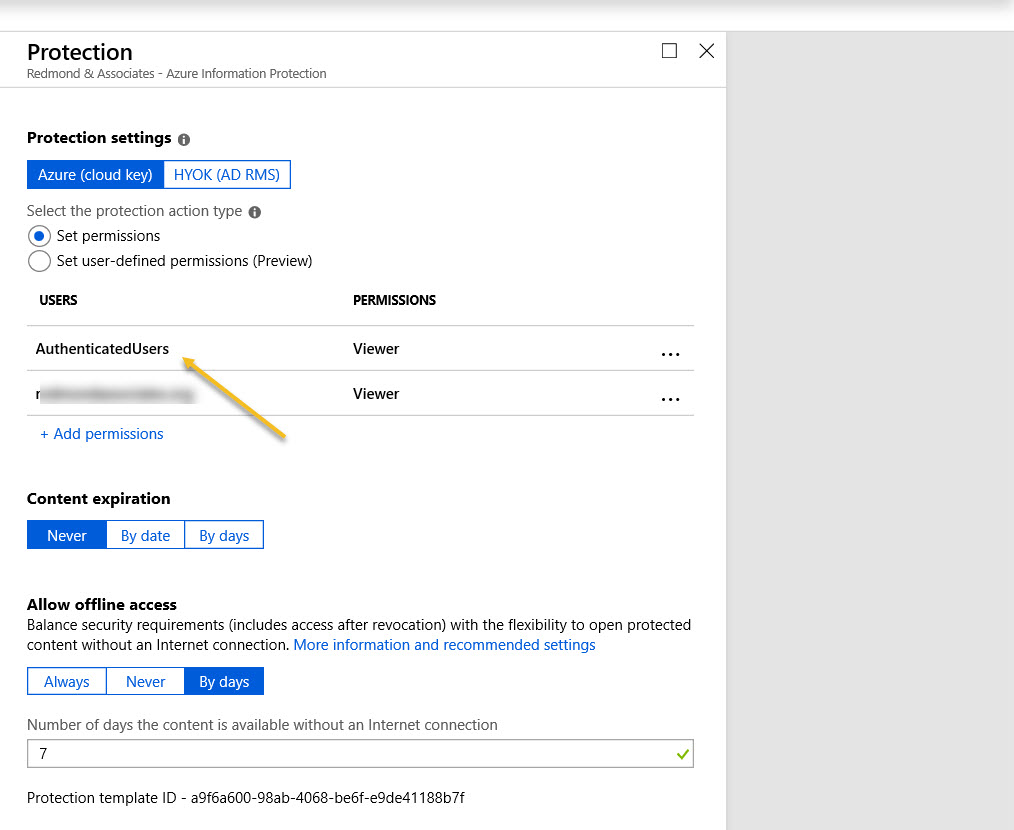This screenshot has height=830, width=1014.
Task: Close the Protection blade
Action: 707,50
